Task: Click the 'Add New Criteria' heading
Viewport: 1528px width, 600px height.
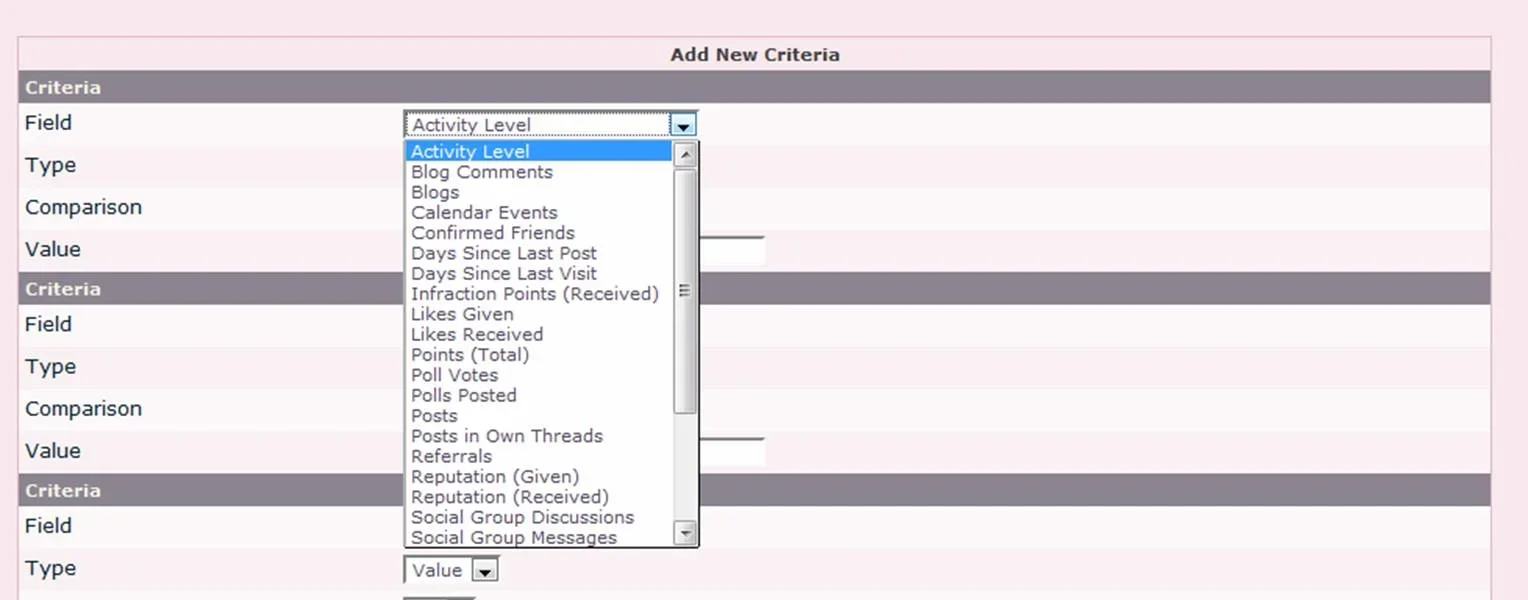Action: 755,55
